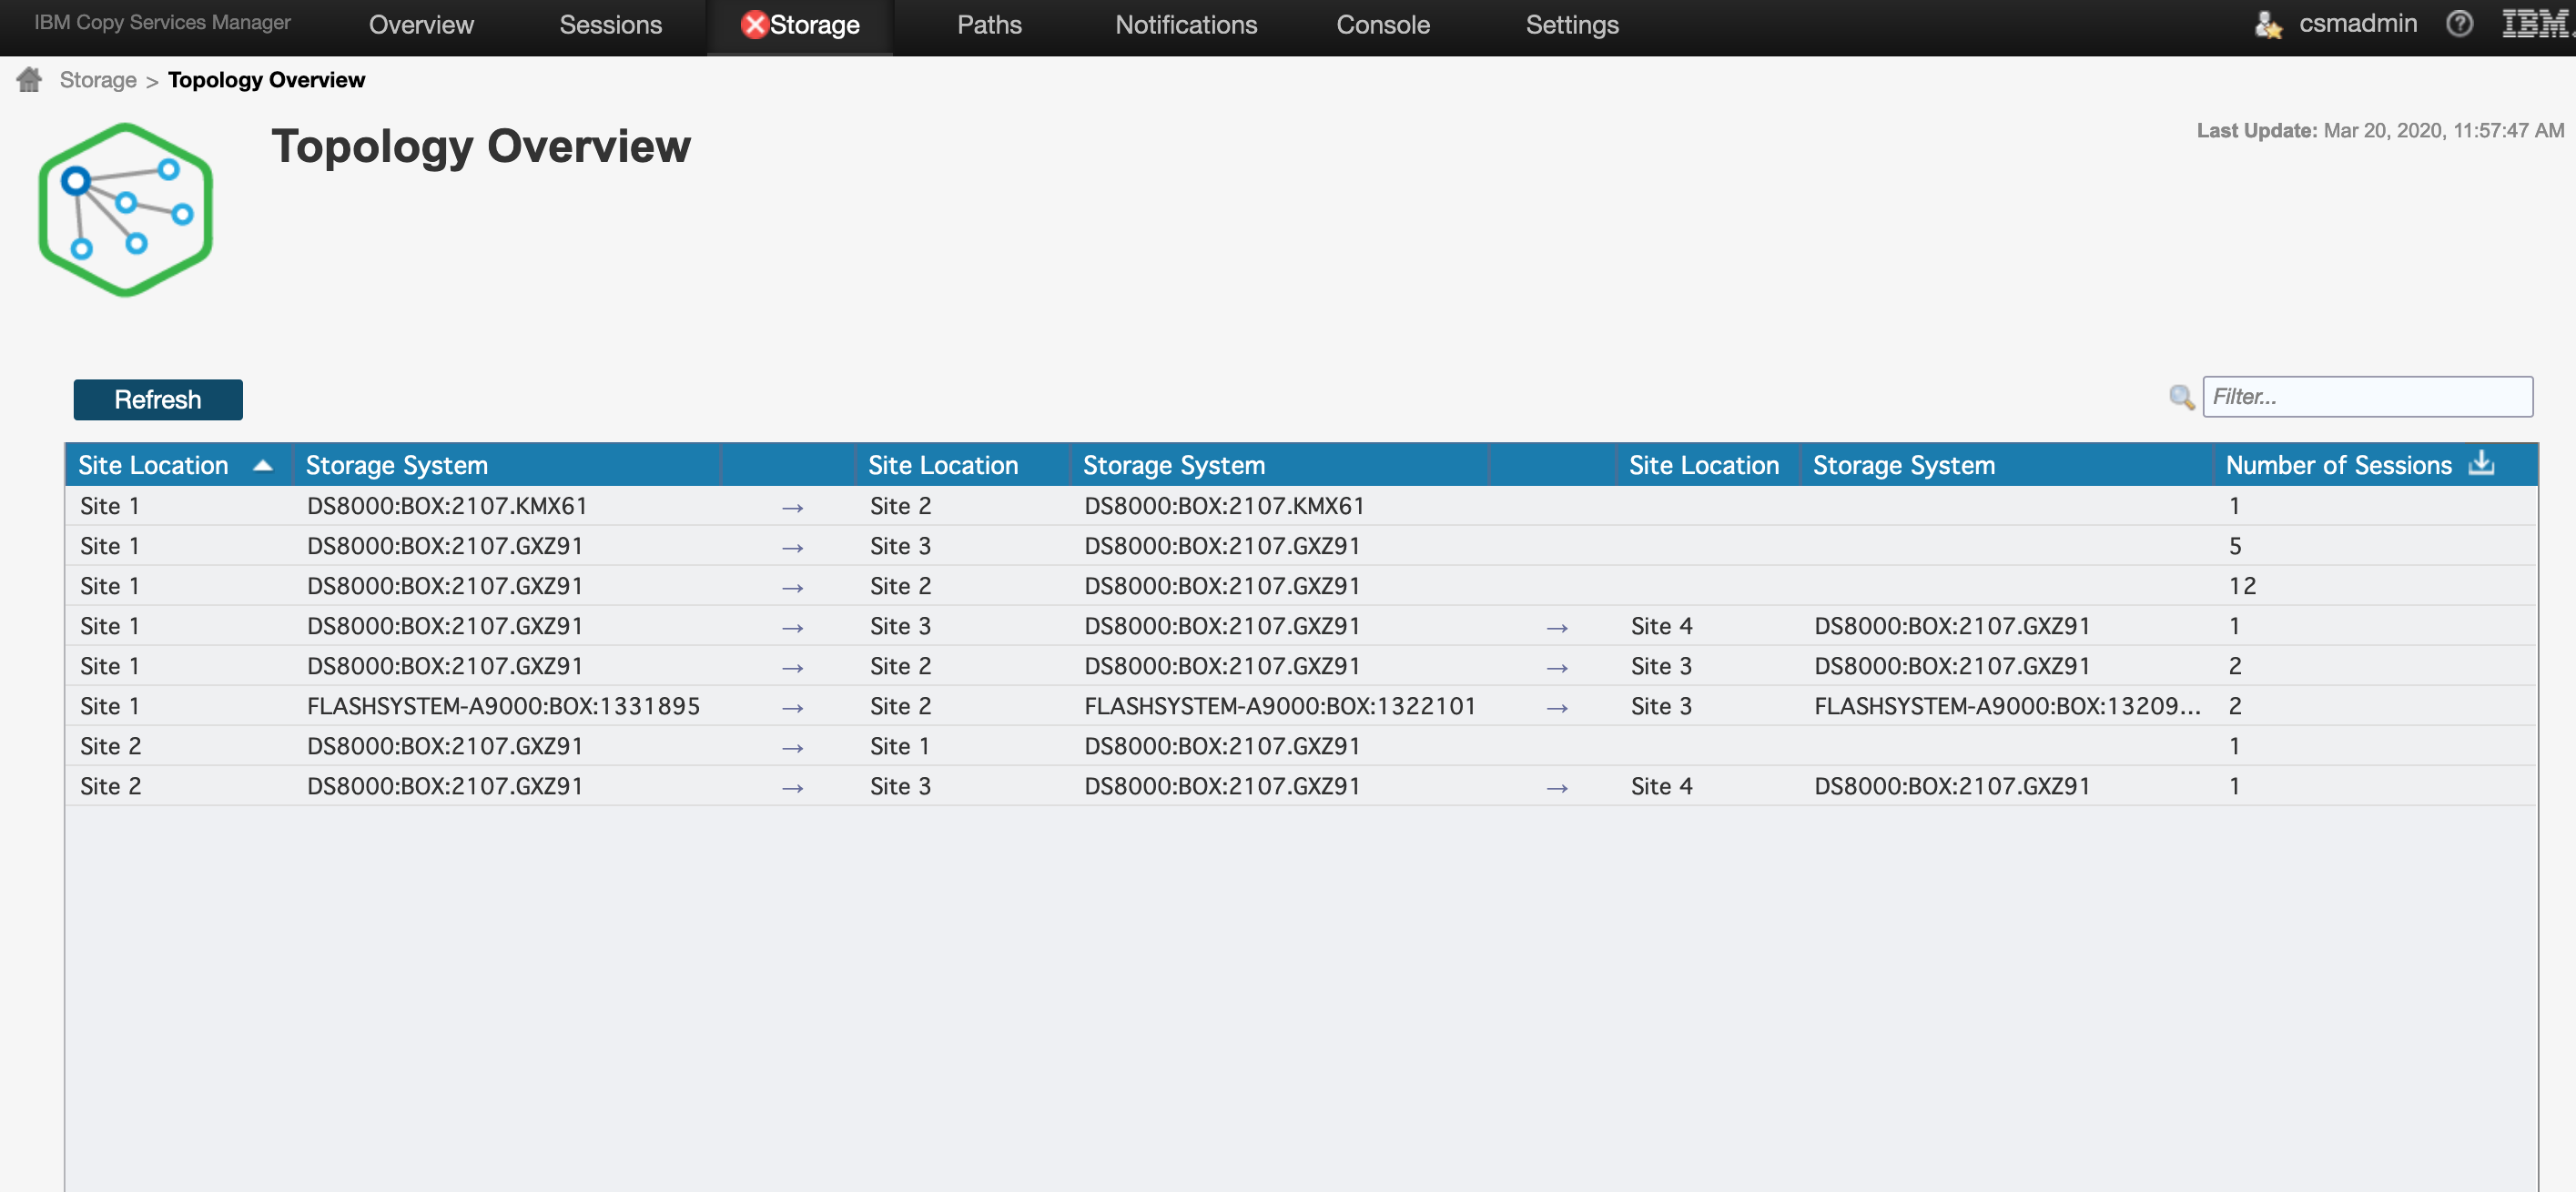Click the Last Update timestamp
This screenshot has width=2576, height=1192.
click(x=2380, y=131)
